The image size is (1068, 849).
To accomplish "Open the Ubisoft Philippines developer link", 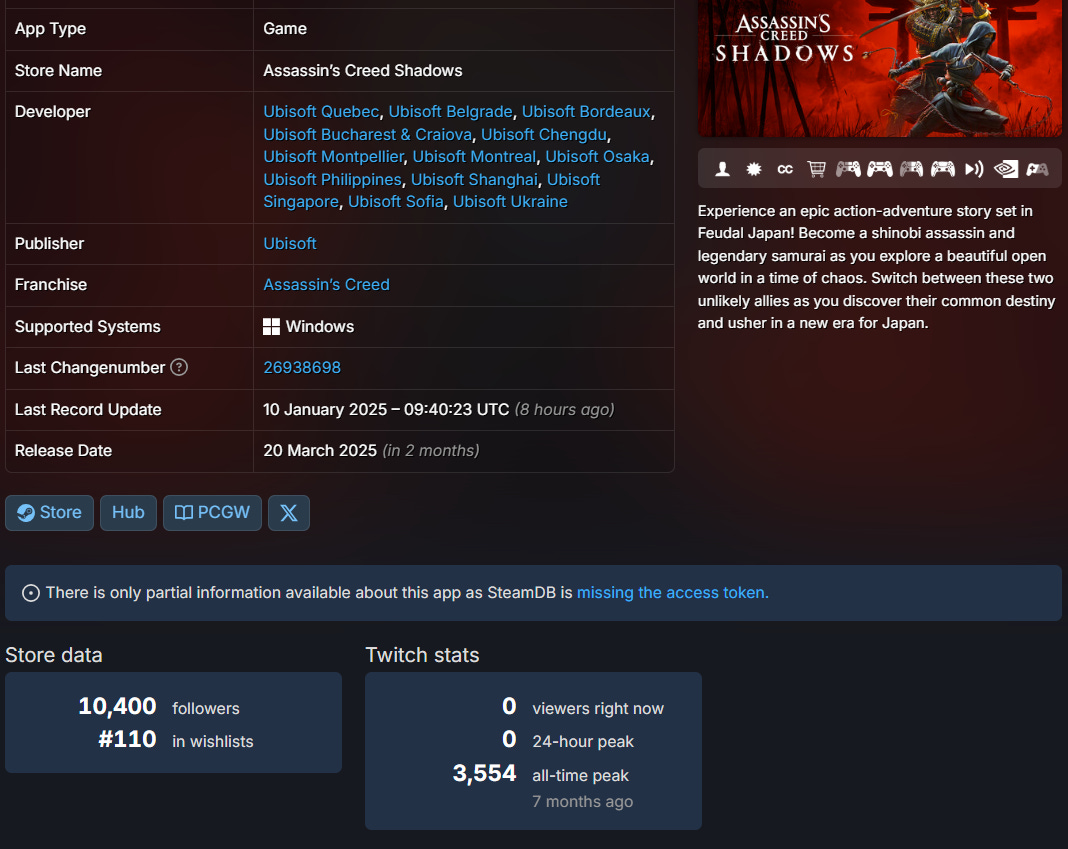I will pos(332,179).
